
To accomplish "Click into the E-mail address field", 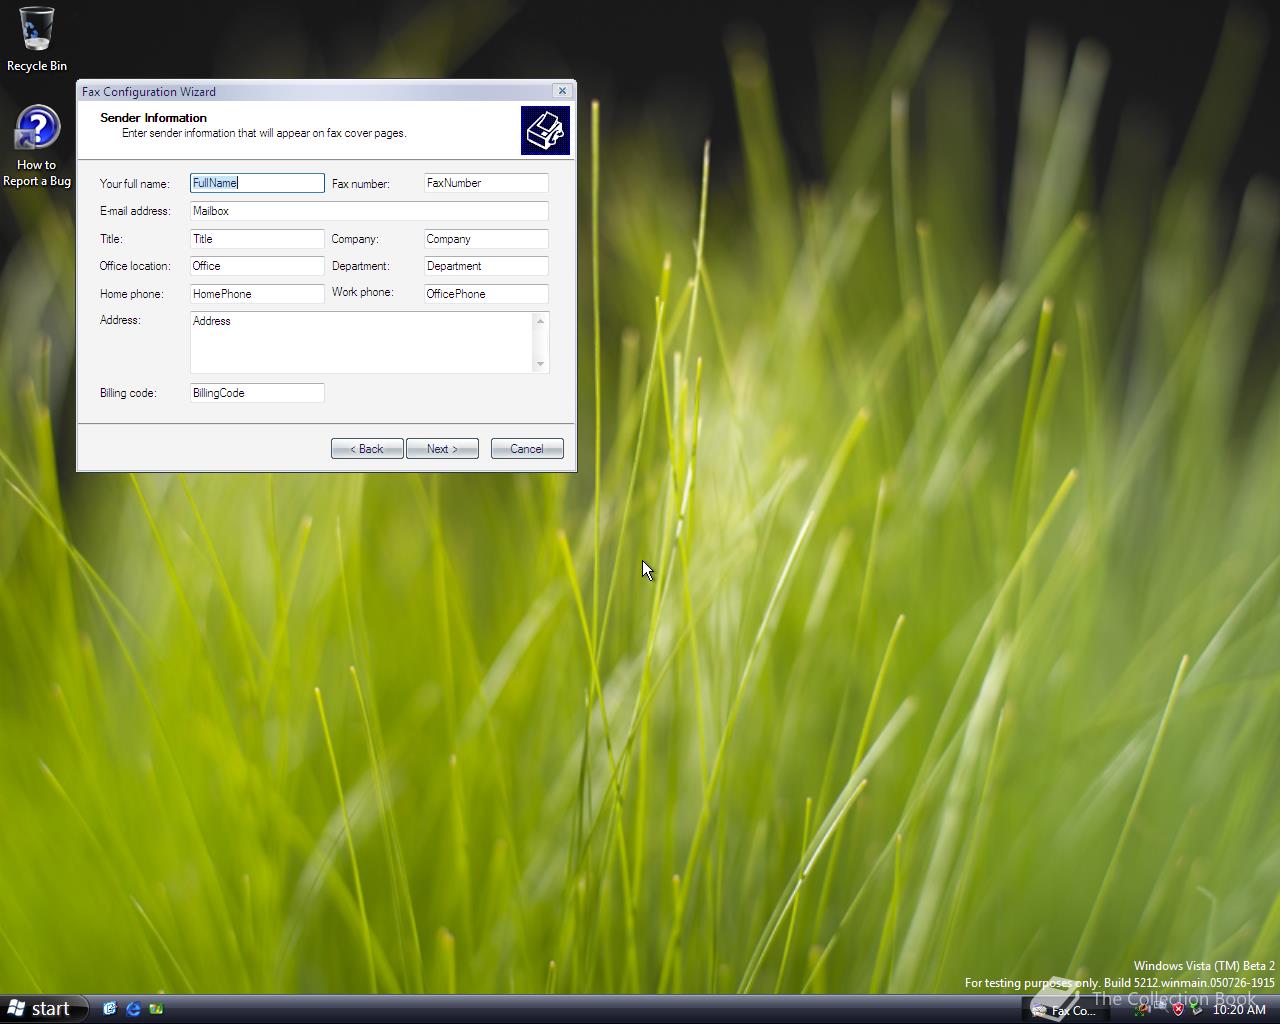I will pos(369,211).
